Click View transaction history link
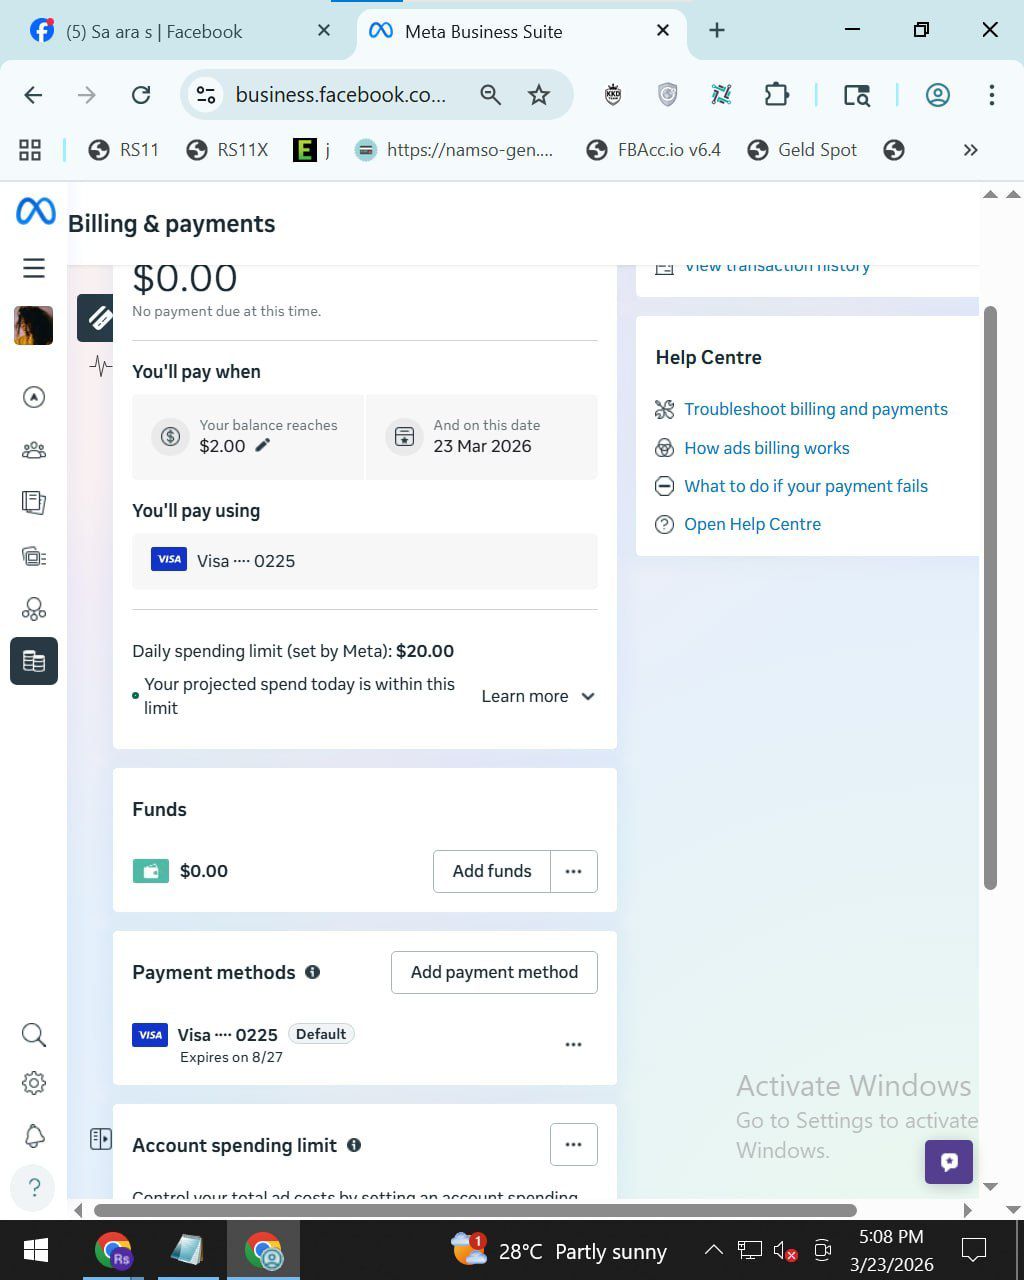 777,266
